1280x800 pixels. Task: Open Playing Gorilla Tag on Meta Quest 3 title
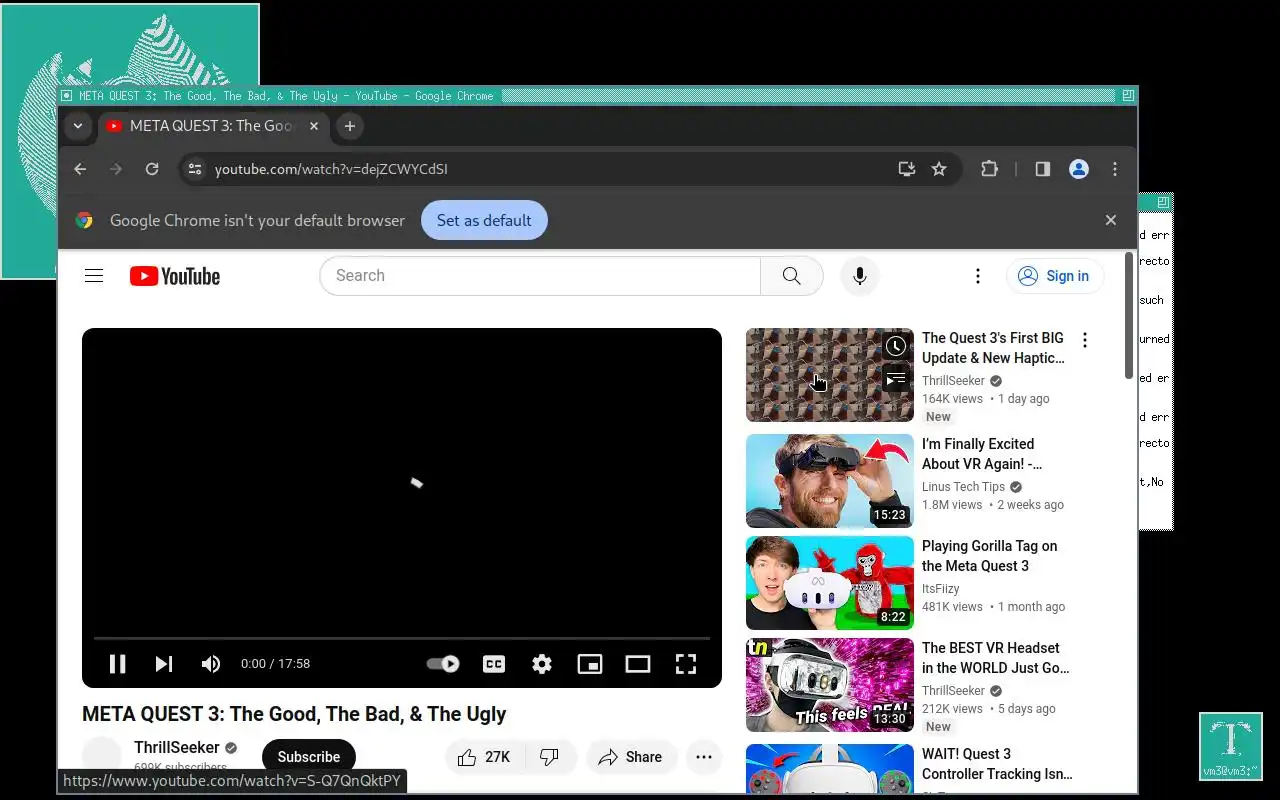coord(989,556)
